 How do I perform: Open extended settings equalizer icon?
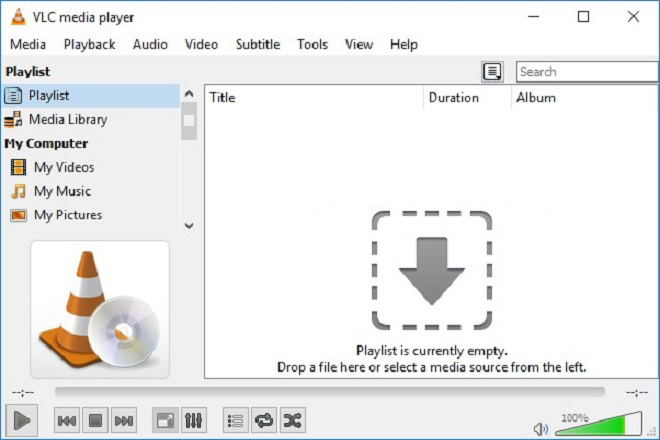(x=193, y=420)
